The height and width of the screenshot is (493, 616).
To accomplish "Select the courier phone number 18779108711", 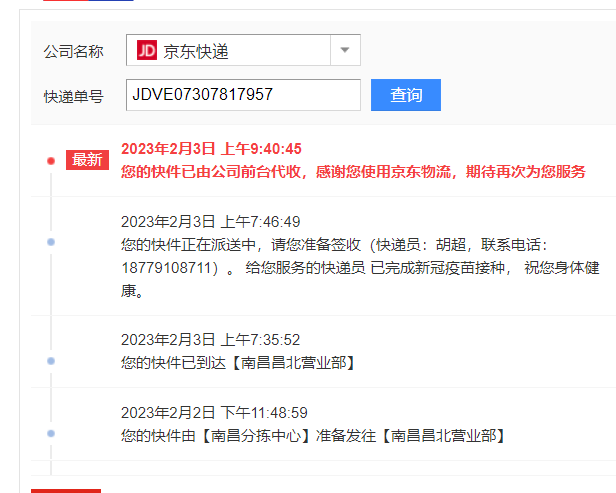I will [167, 268].
